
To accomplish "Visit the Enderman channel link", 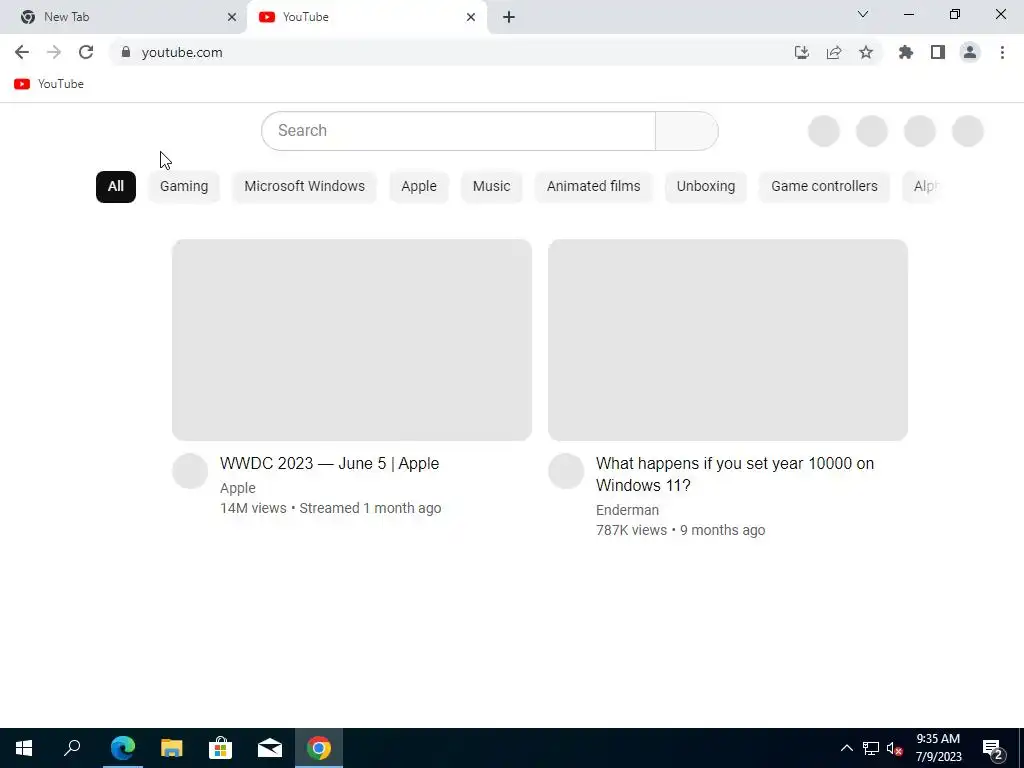I will point(628,510).
